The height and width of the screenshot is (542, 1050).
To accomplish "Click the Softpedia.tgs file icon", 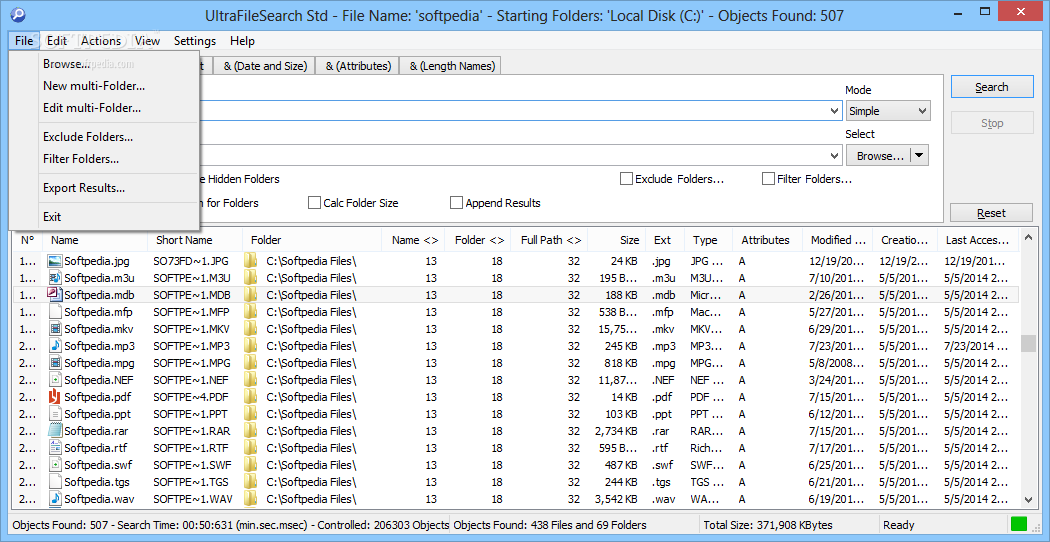I will 55,482.
